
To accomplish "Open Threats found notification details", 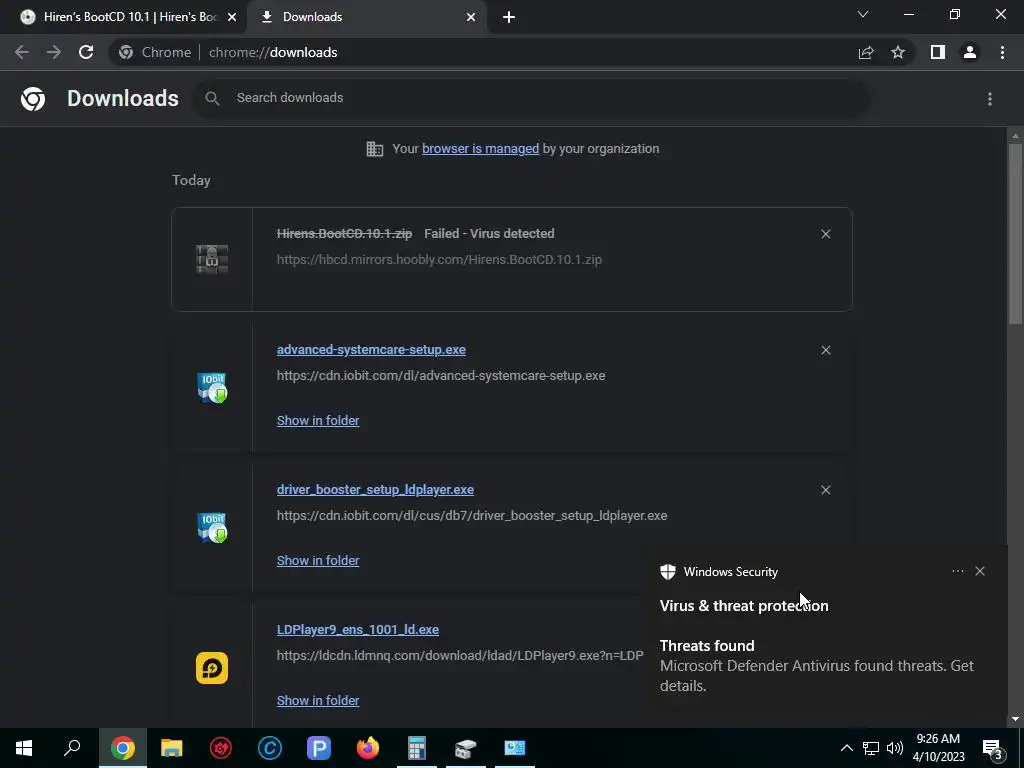I will [817, 666].
